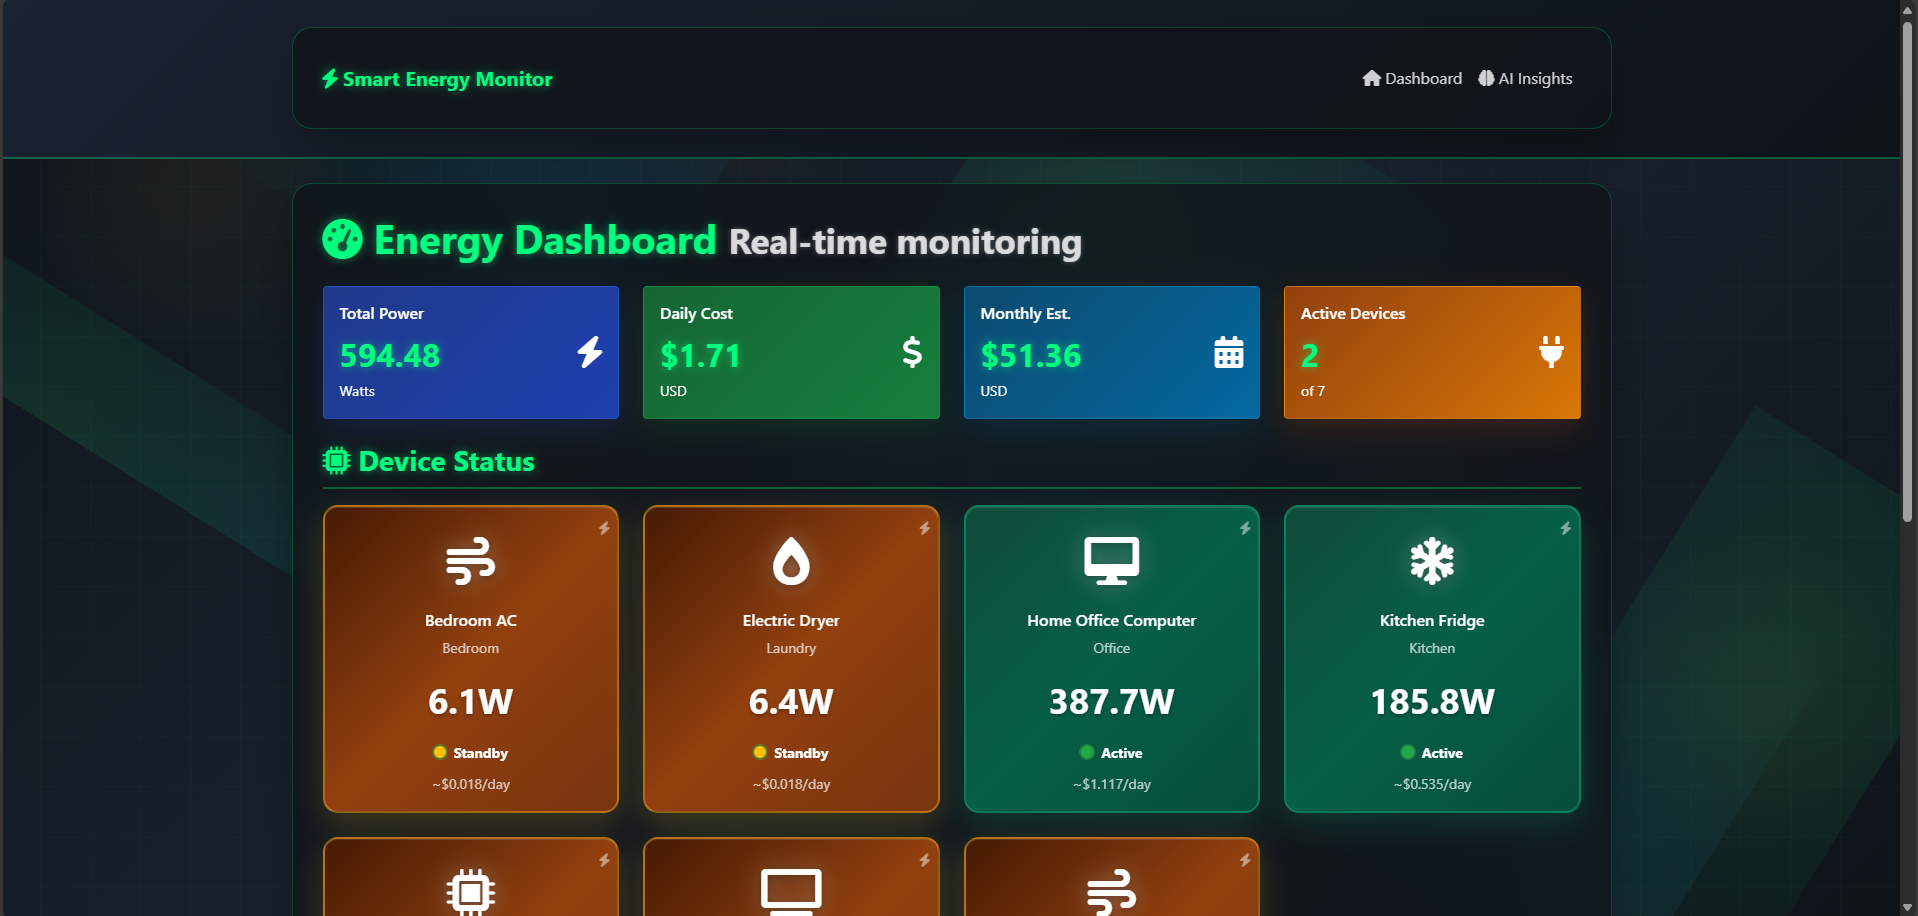Click the Energy Dashboard heading text

click(x=545, y=241)
